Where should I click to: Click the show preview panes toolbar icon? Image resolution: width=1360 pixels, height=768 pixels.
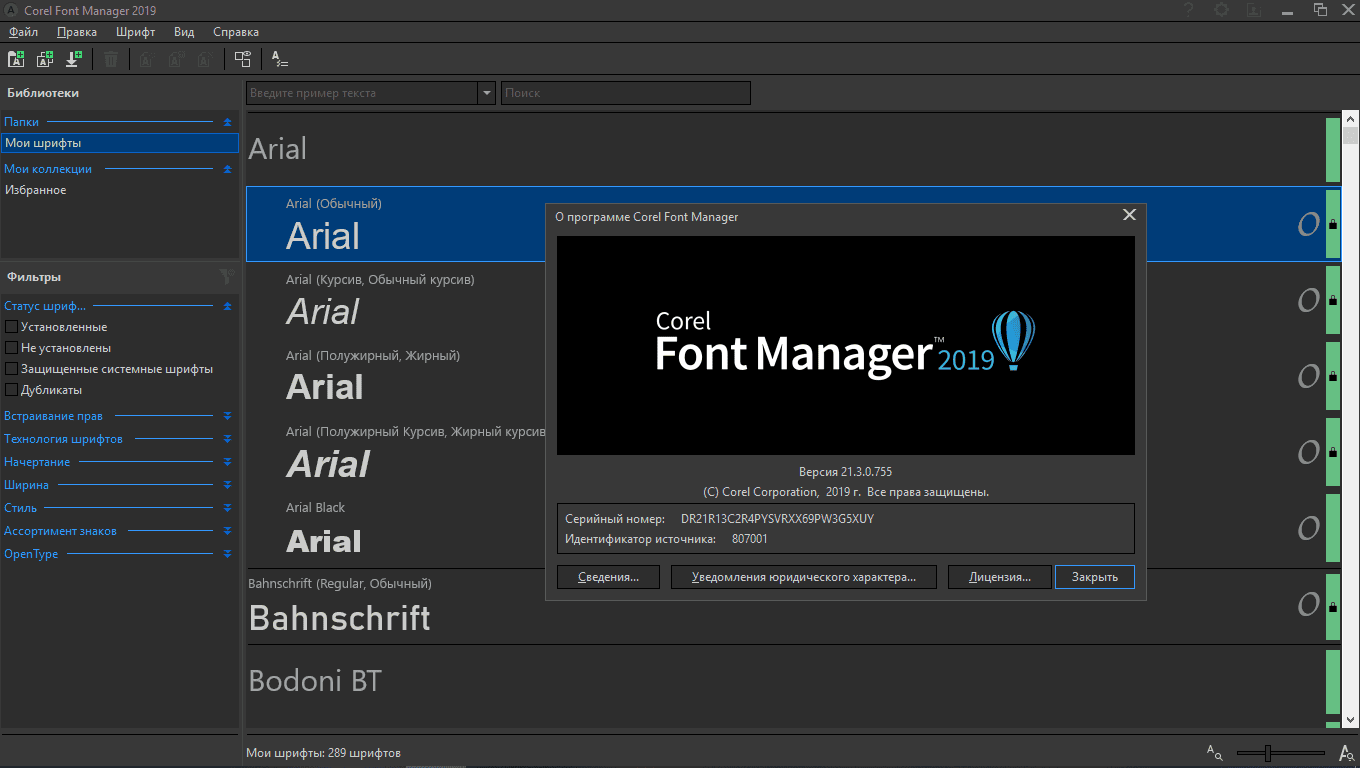coord(242,59)
